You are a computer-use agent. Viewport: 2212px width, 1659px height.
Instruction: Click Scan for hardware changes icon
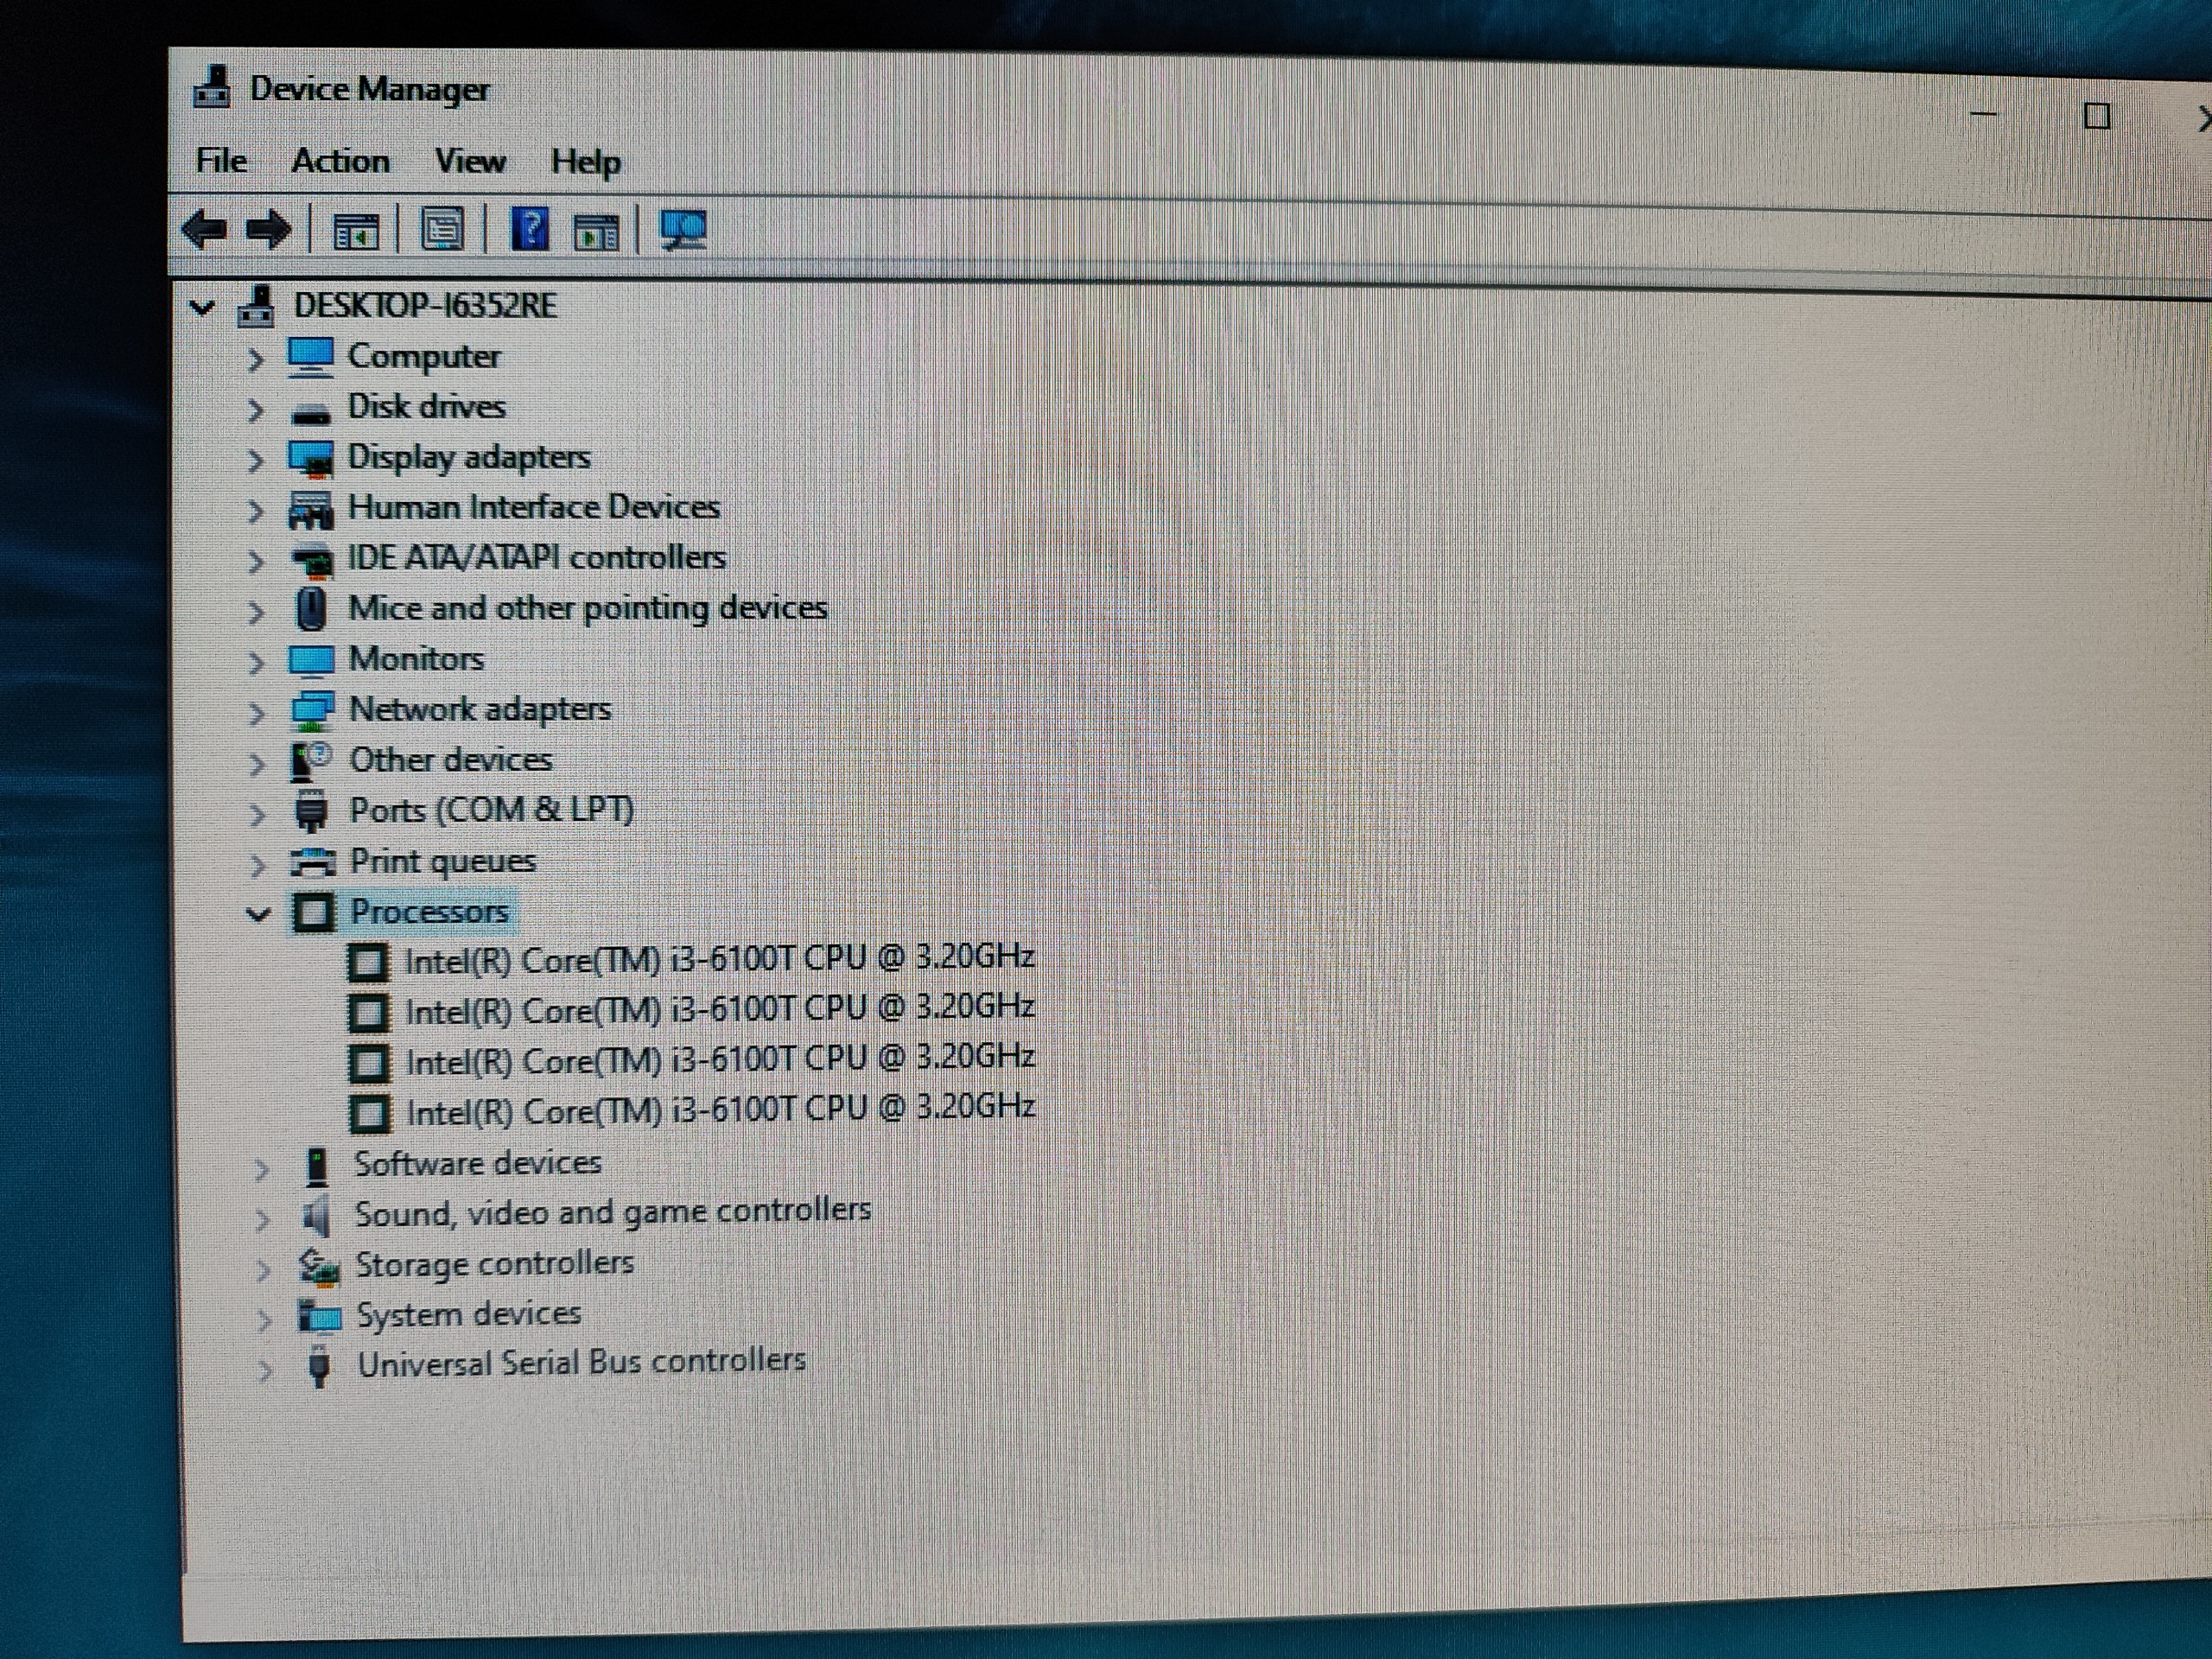pyautogui.click(x=684, y=231)
